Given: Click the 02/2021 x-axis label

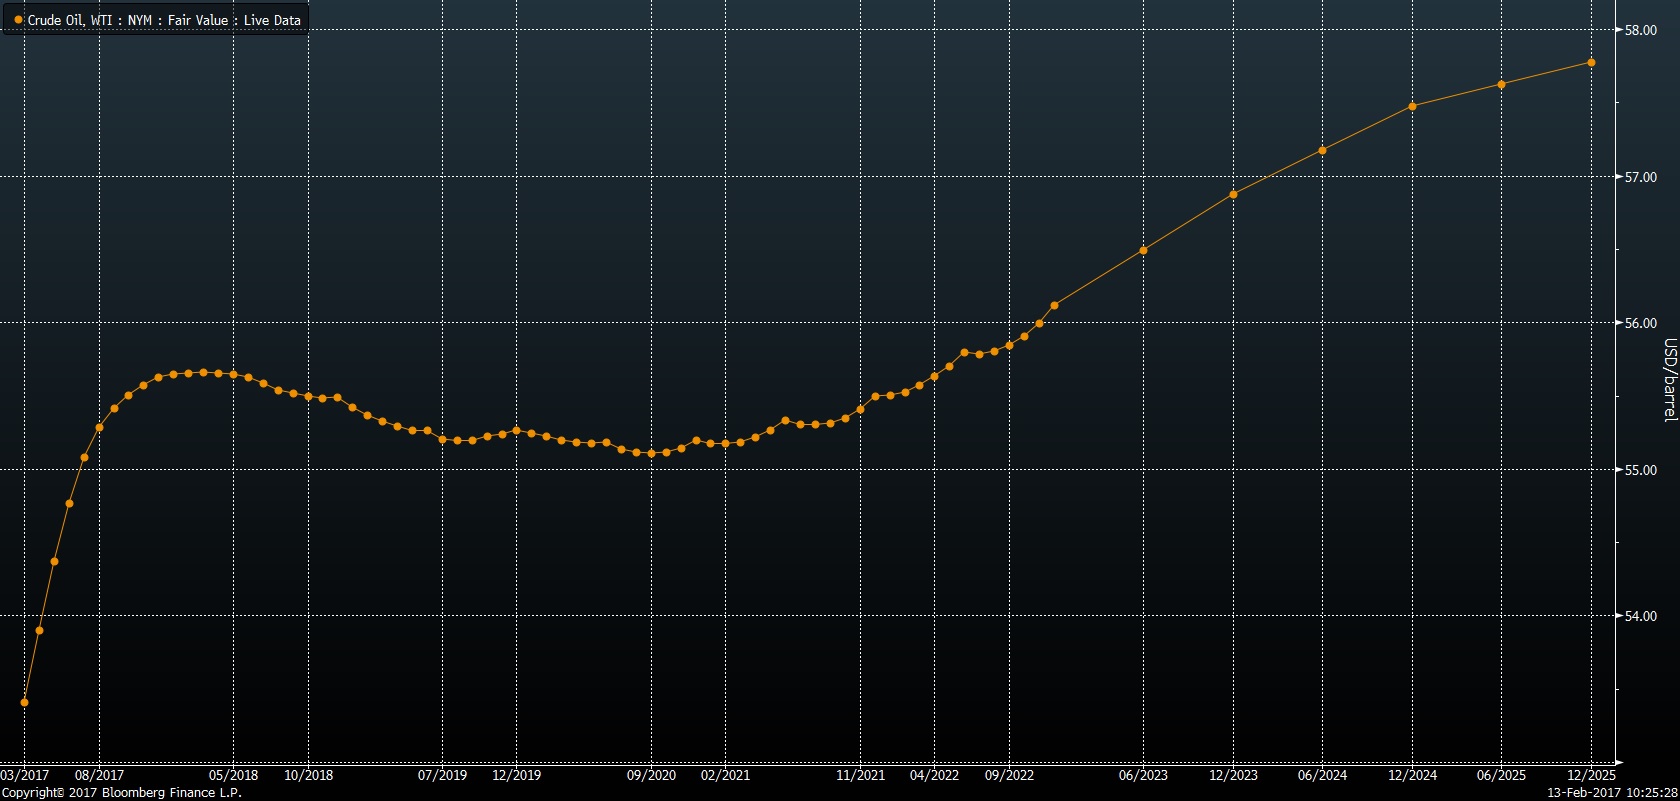Looking at the screenshot, I should click(725, 775).
